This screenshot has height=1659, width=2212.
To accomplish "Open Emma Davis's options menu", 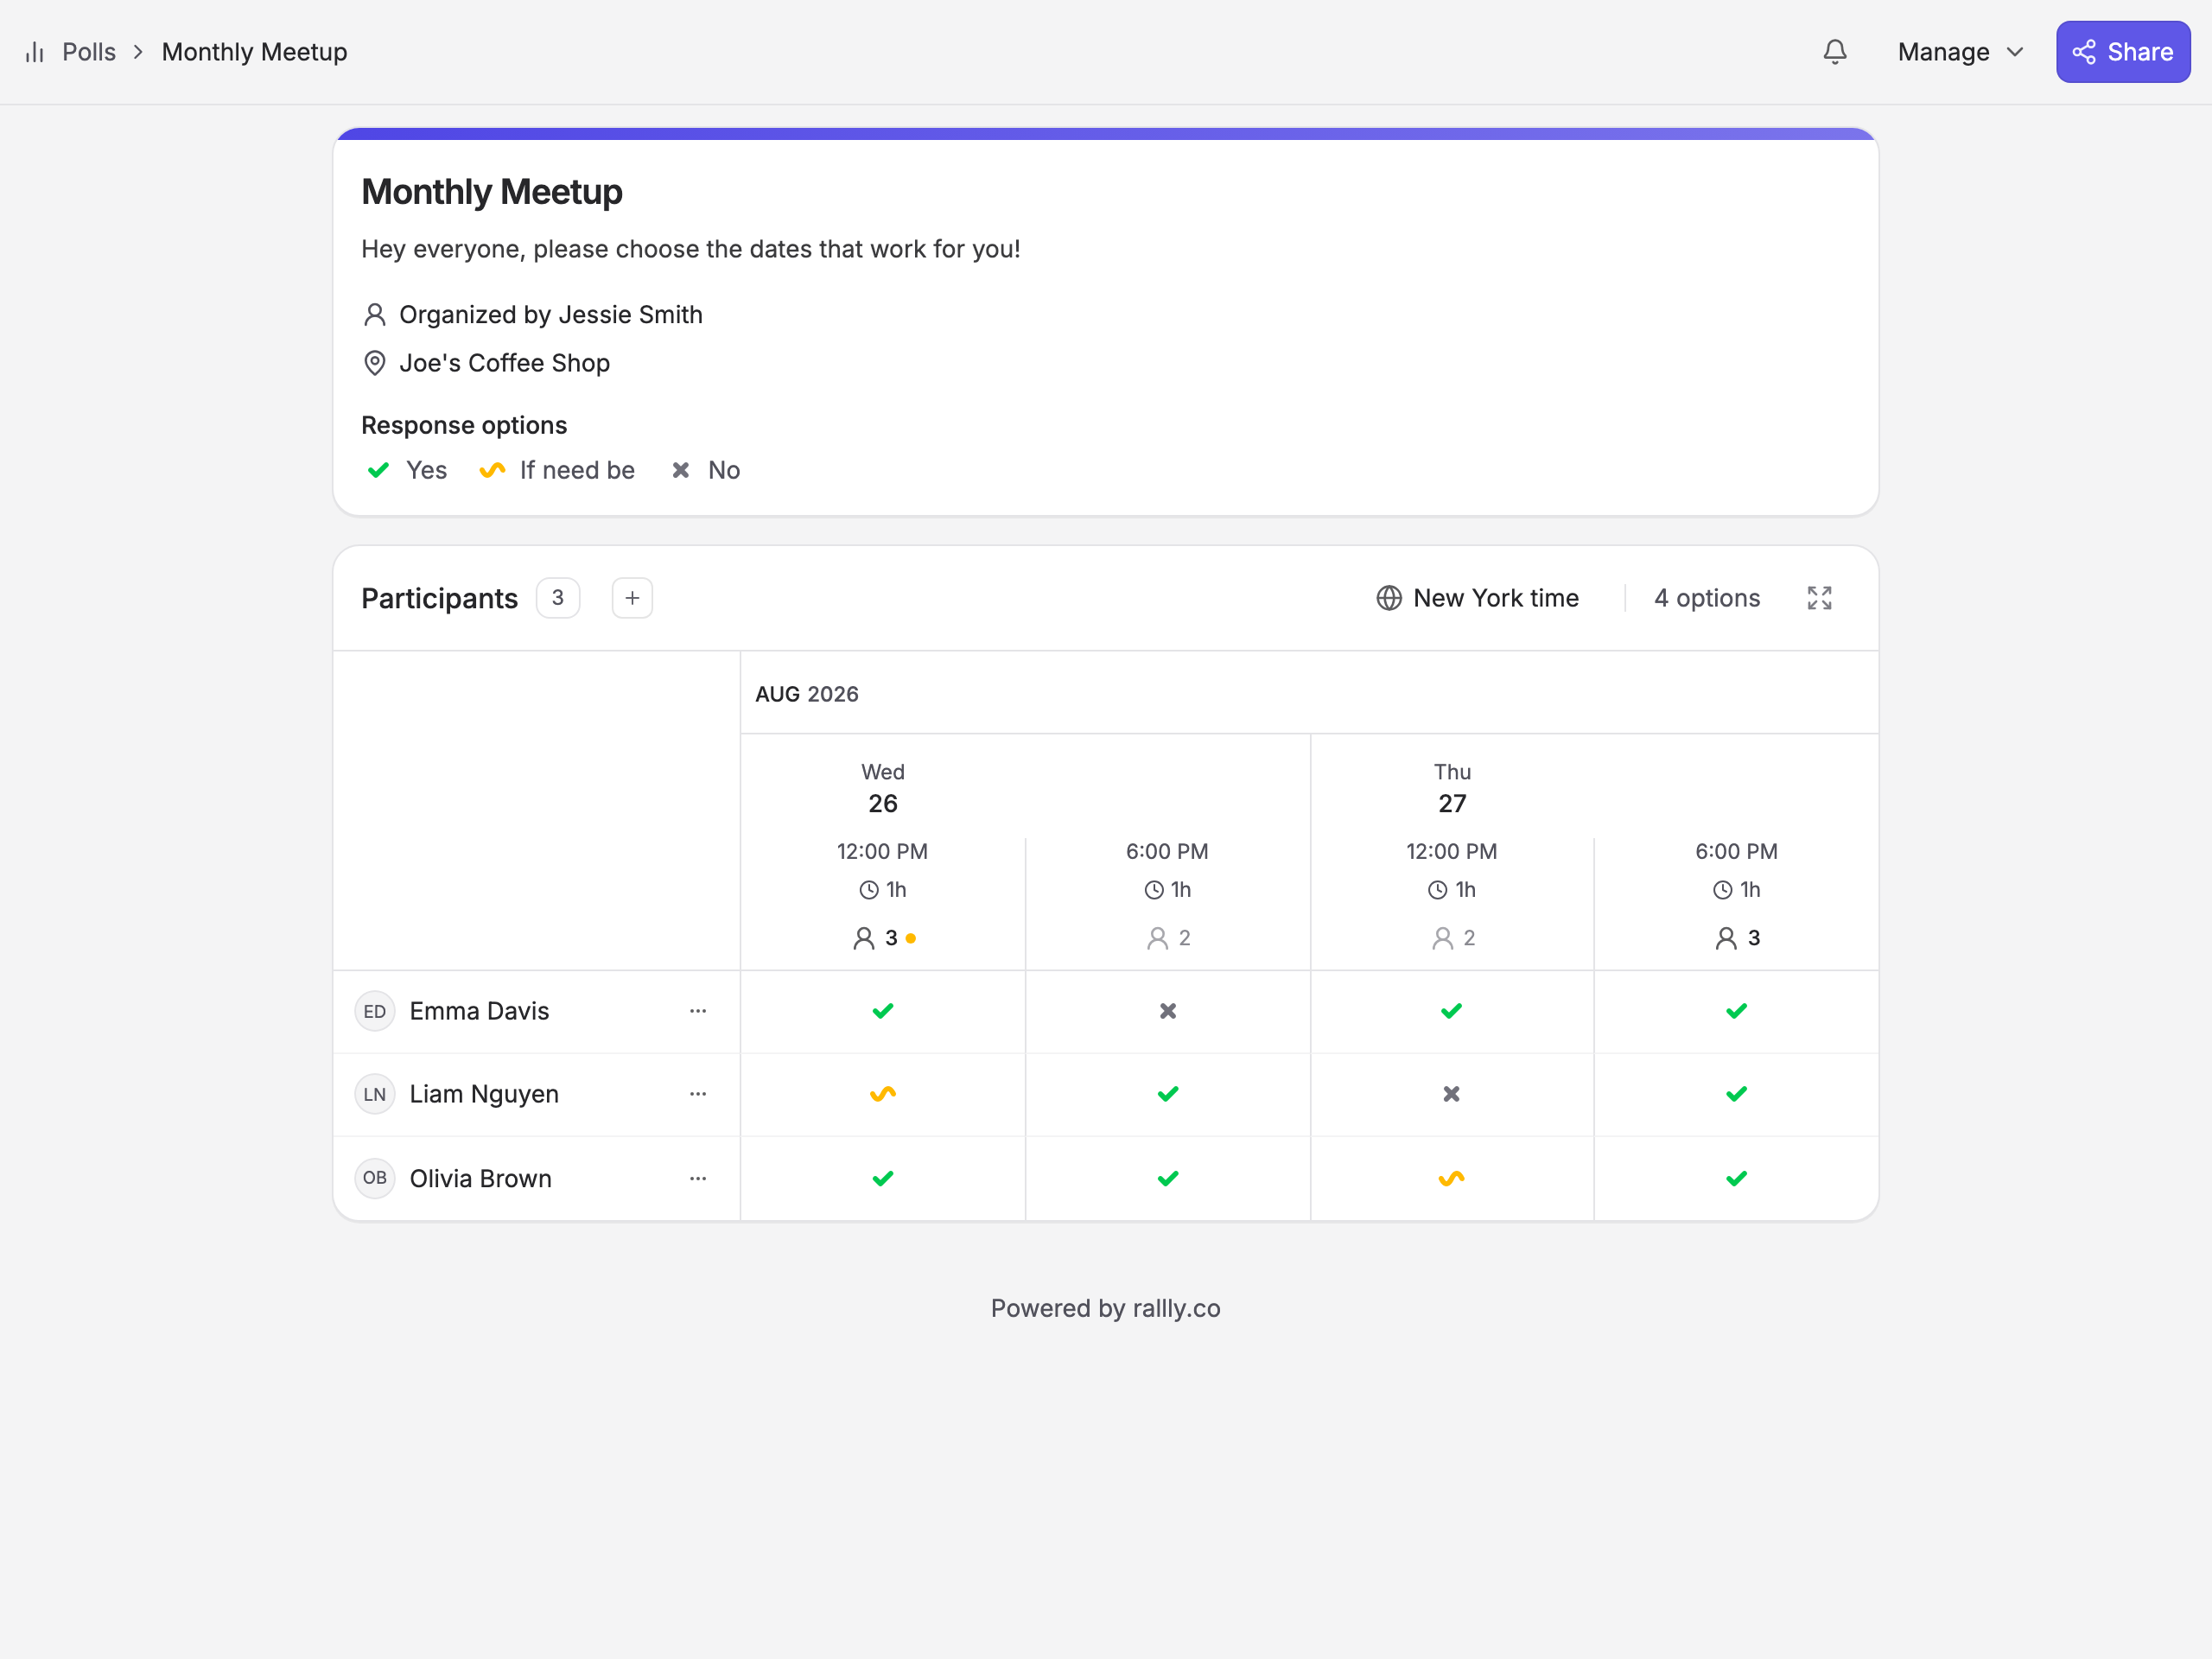I will click(x=698, y=1011).
